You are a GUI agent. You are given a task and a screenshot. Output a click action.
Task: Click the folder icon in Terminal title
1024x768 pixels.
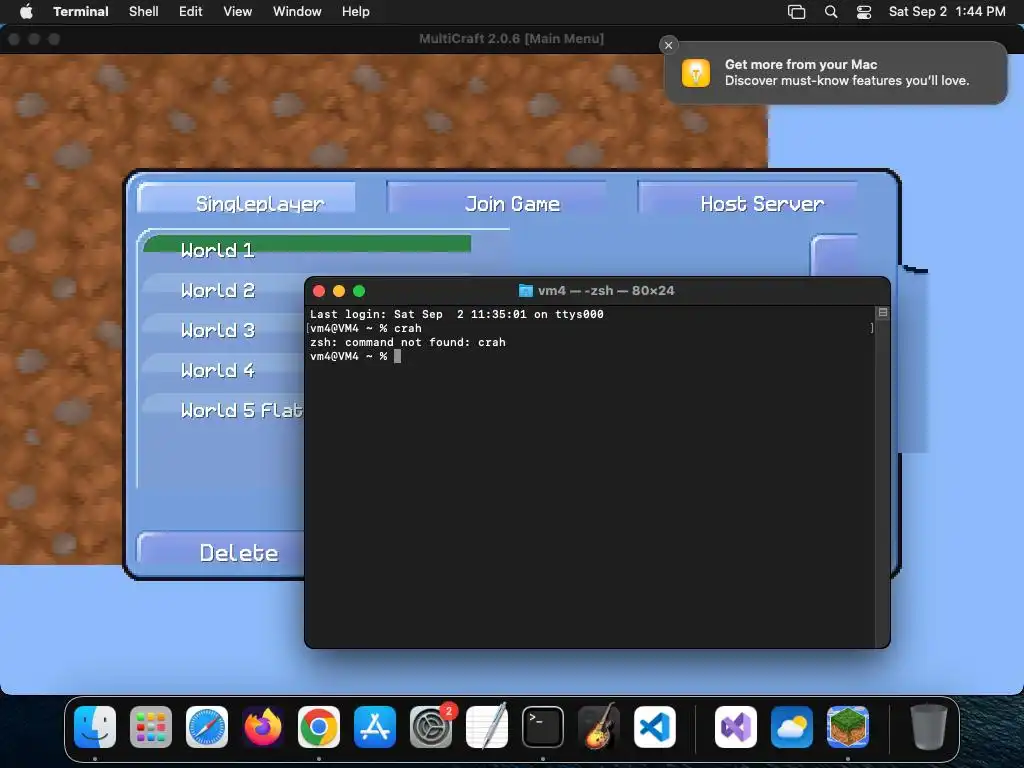point(526,291)
